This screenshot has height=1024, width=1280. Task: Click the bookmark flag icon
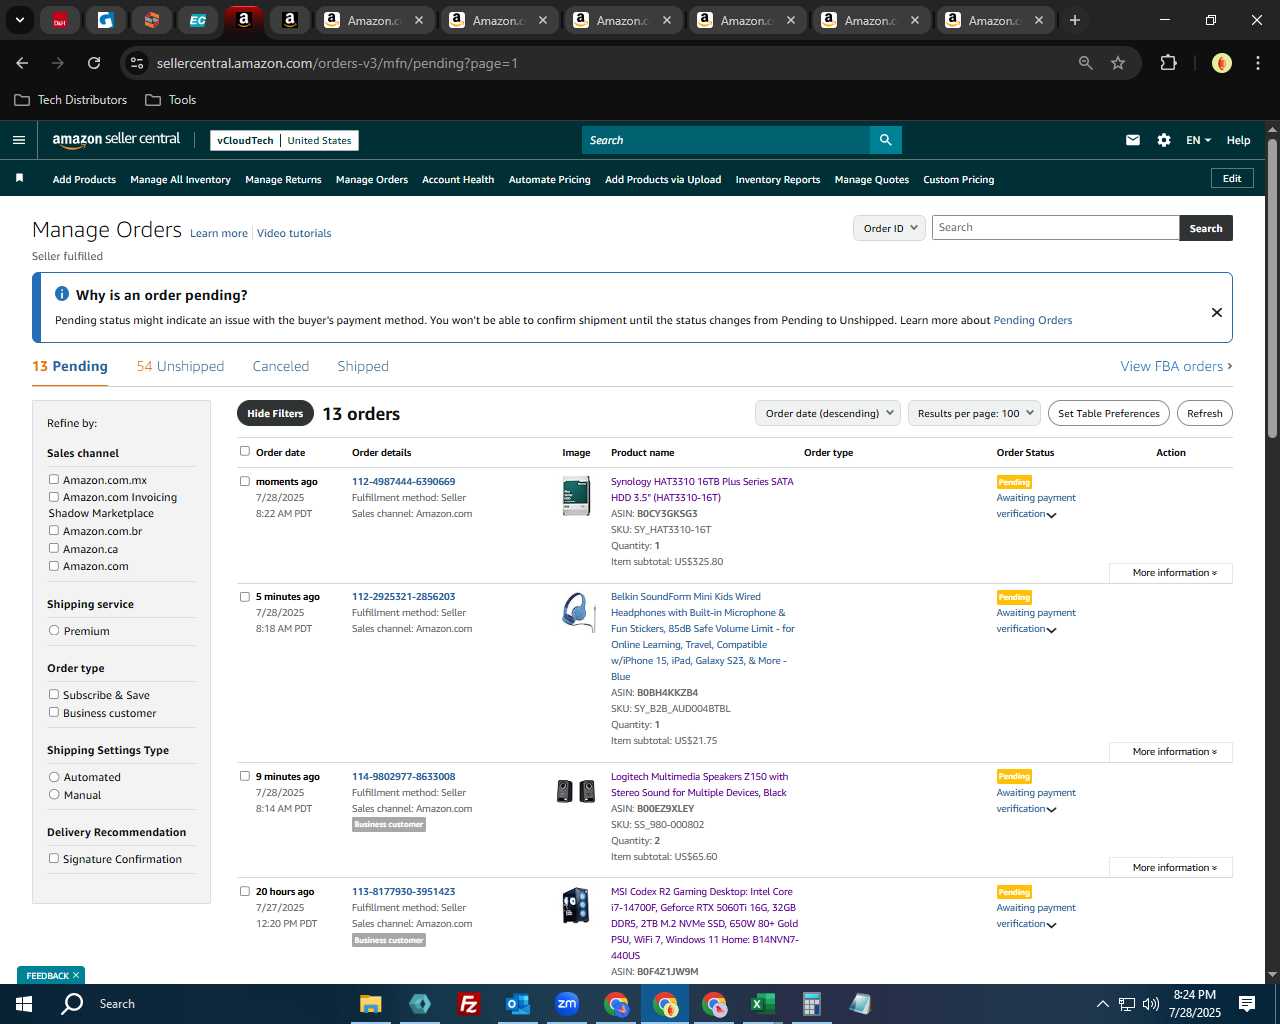(x=19, y=178)
